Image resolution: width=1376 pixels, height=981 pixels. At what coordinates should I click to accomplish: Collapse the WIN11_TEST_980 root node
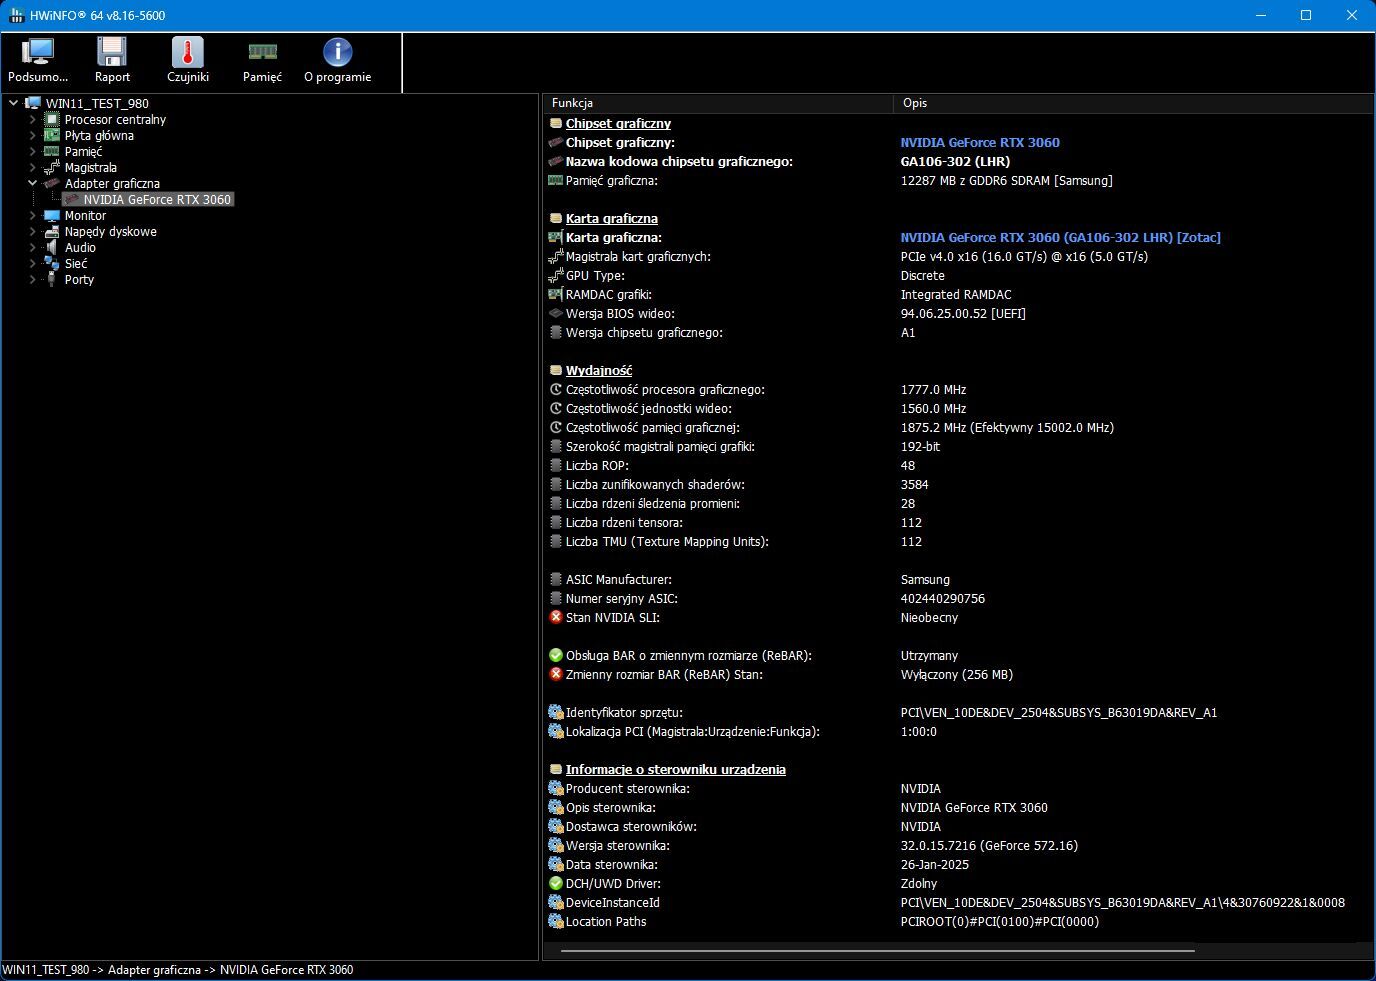pyautogui.click(x=13, y=103)
